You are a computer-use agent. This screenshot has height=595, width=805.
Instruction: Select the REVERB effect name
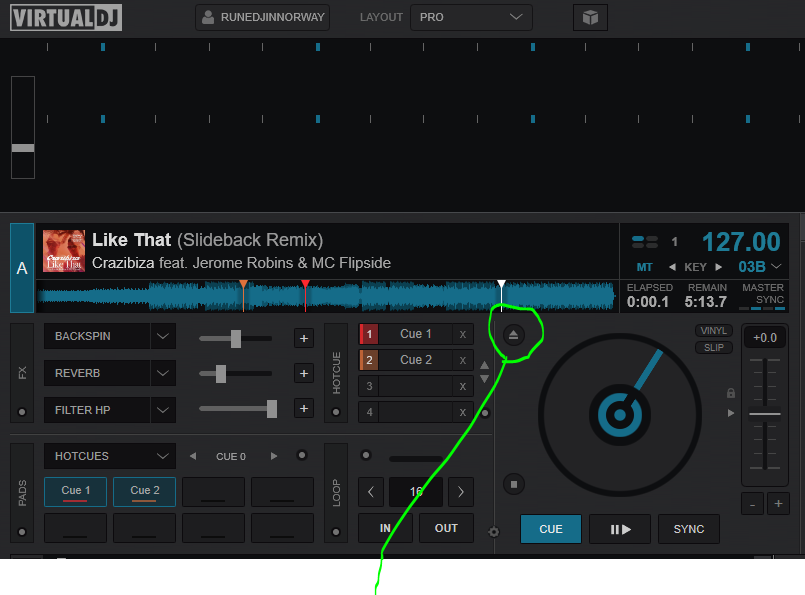[x=97, y=373]
